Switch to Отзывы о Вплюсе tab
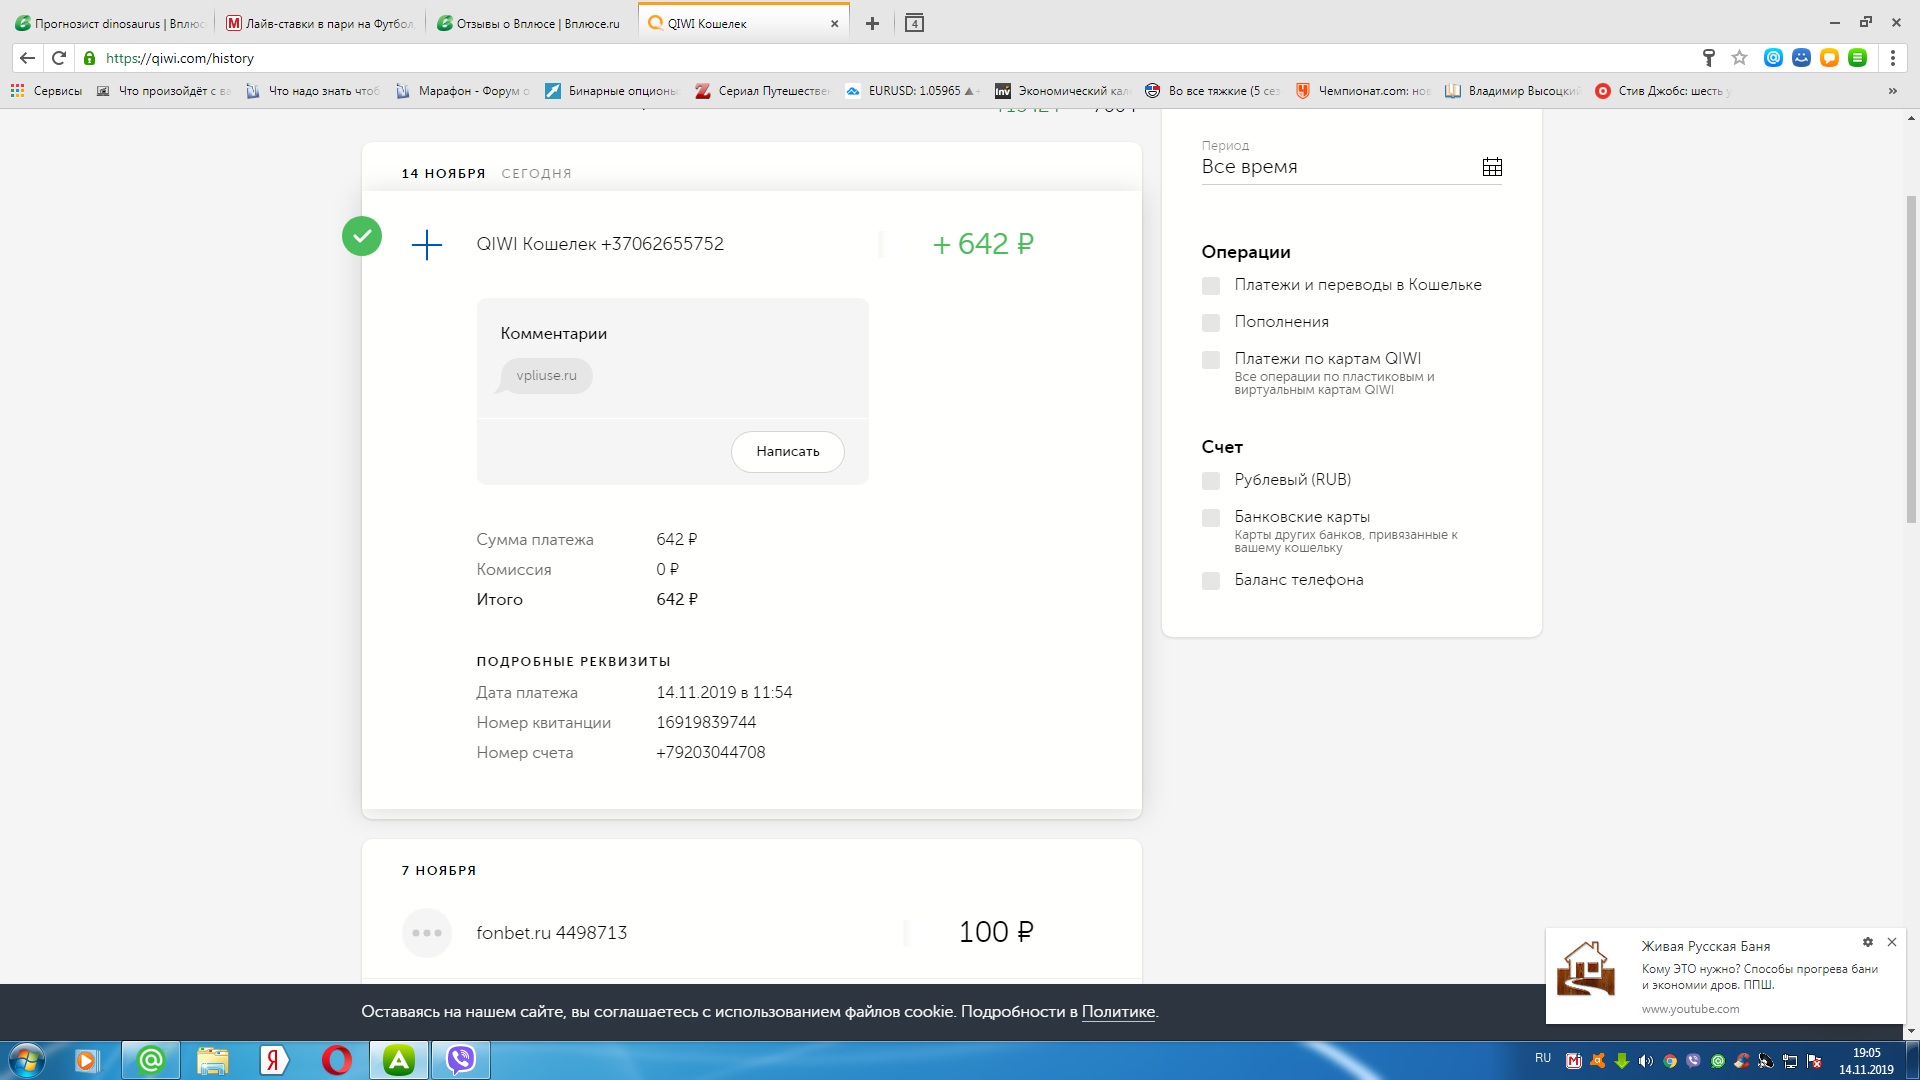Viewport: 1920px width, 1080px height. (530, 23)
